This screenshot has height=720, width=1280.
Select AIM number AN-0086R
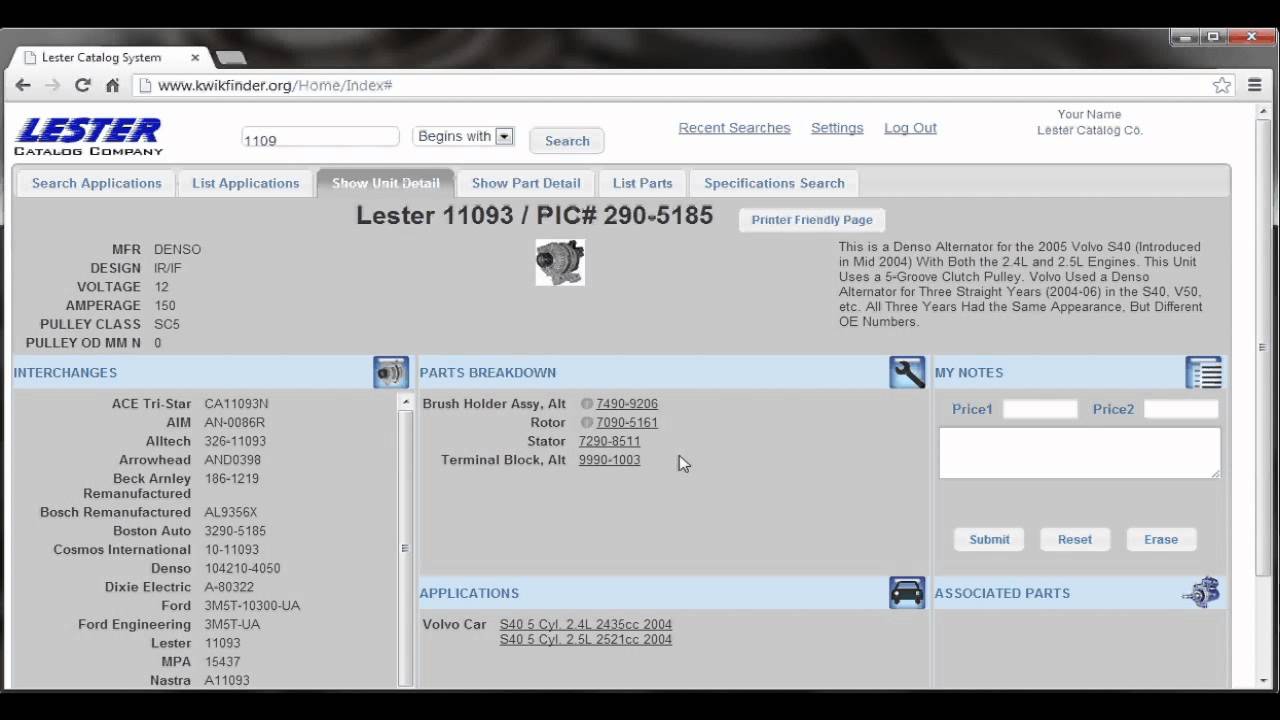point(234,423)
